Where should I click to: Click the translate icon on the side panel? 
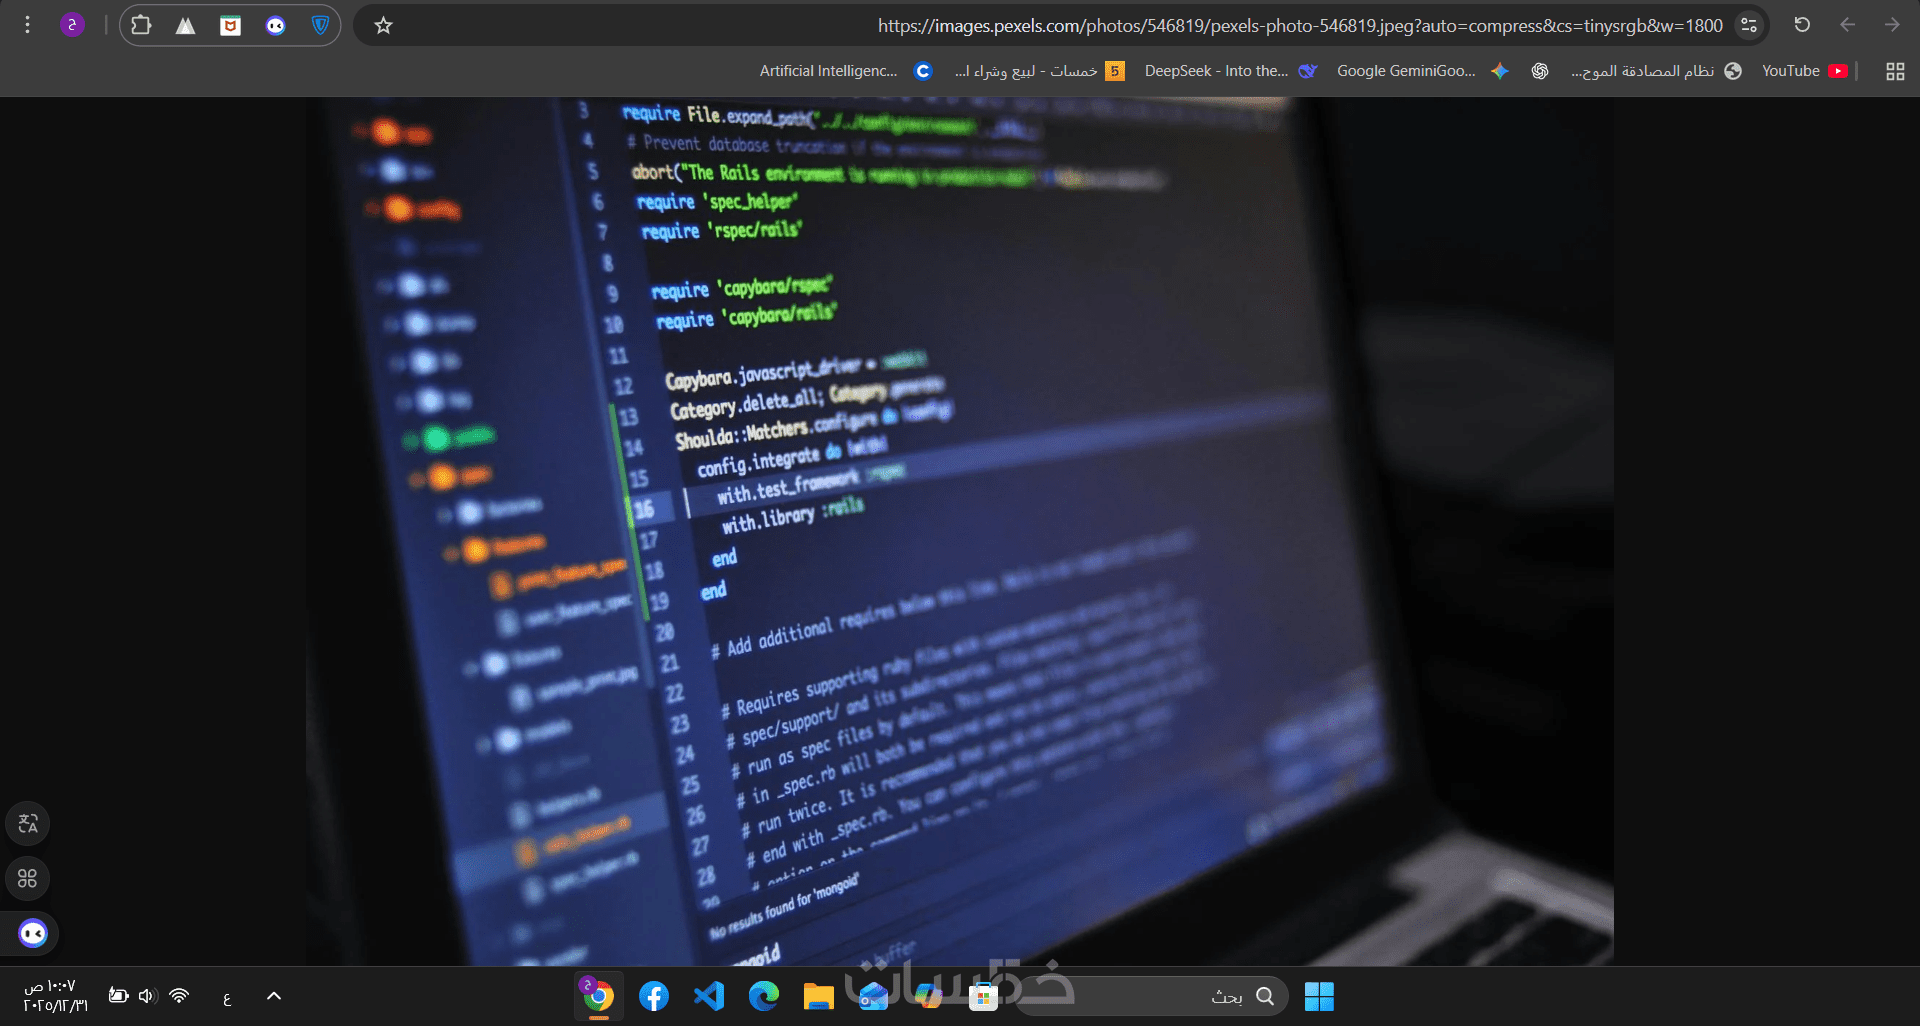pos(28,824)
